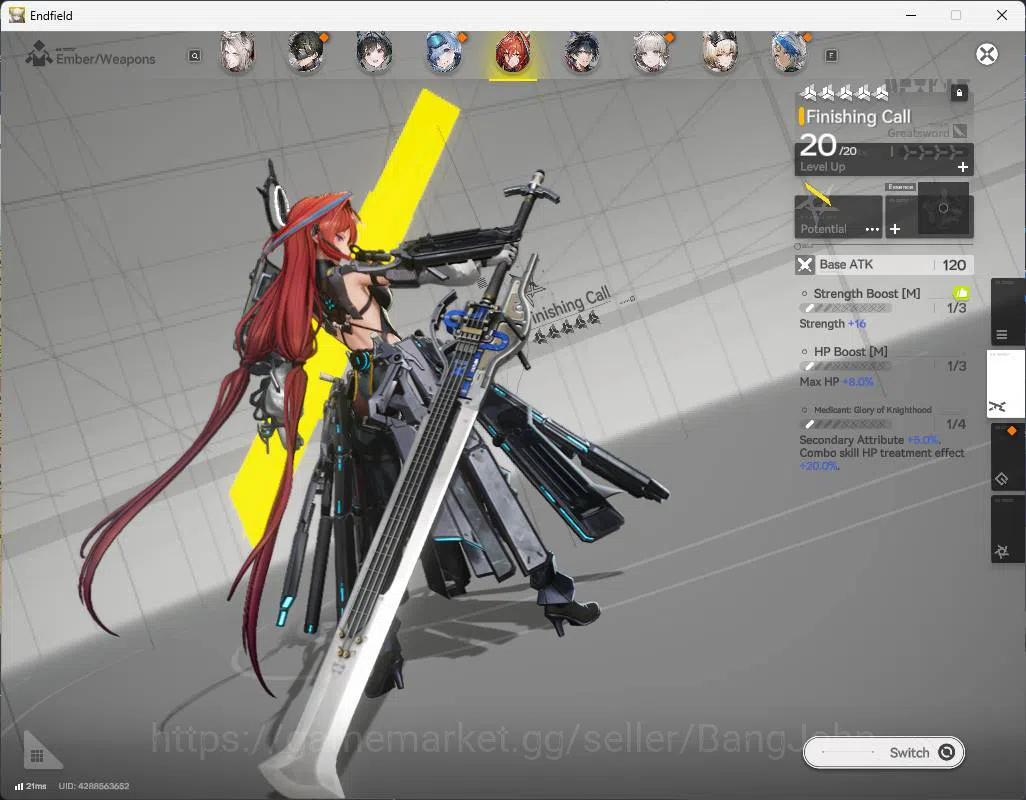Viewport: 1026px width, 800px height.
Task: Click the Level Up panel
Action: click(x=884, y=159)
